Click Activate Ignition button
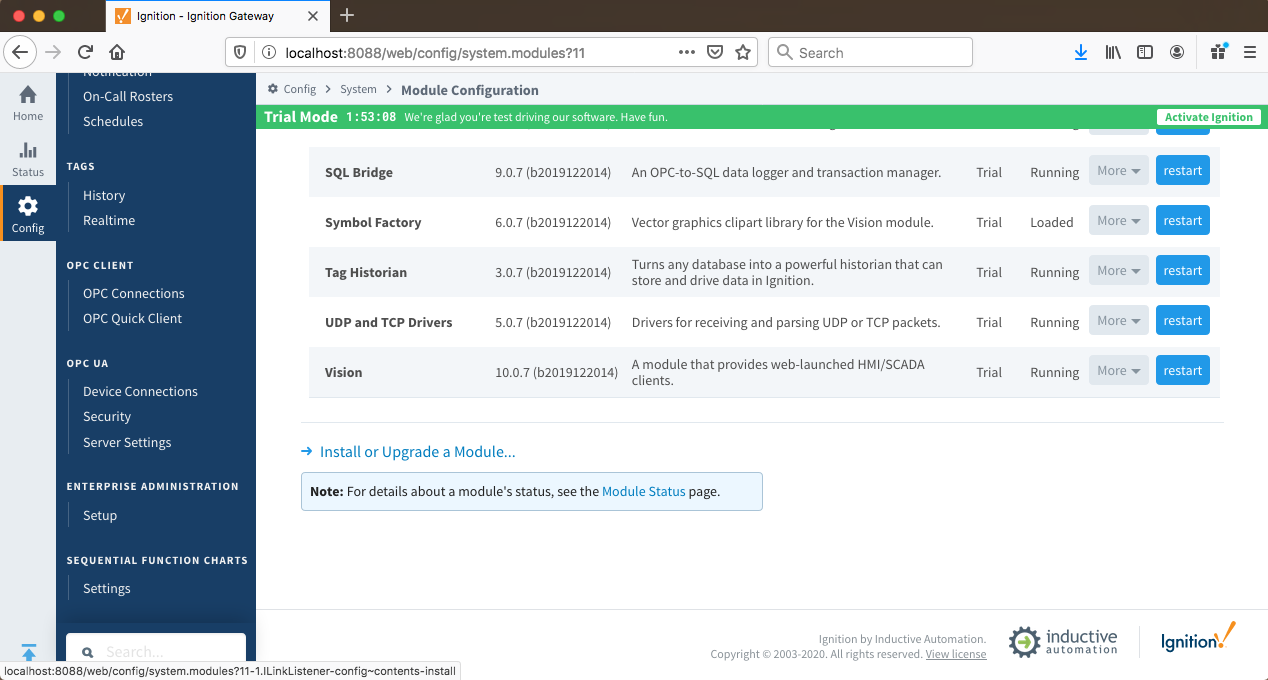1268x680 pixels. click(x=1208, y=117)
